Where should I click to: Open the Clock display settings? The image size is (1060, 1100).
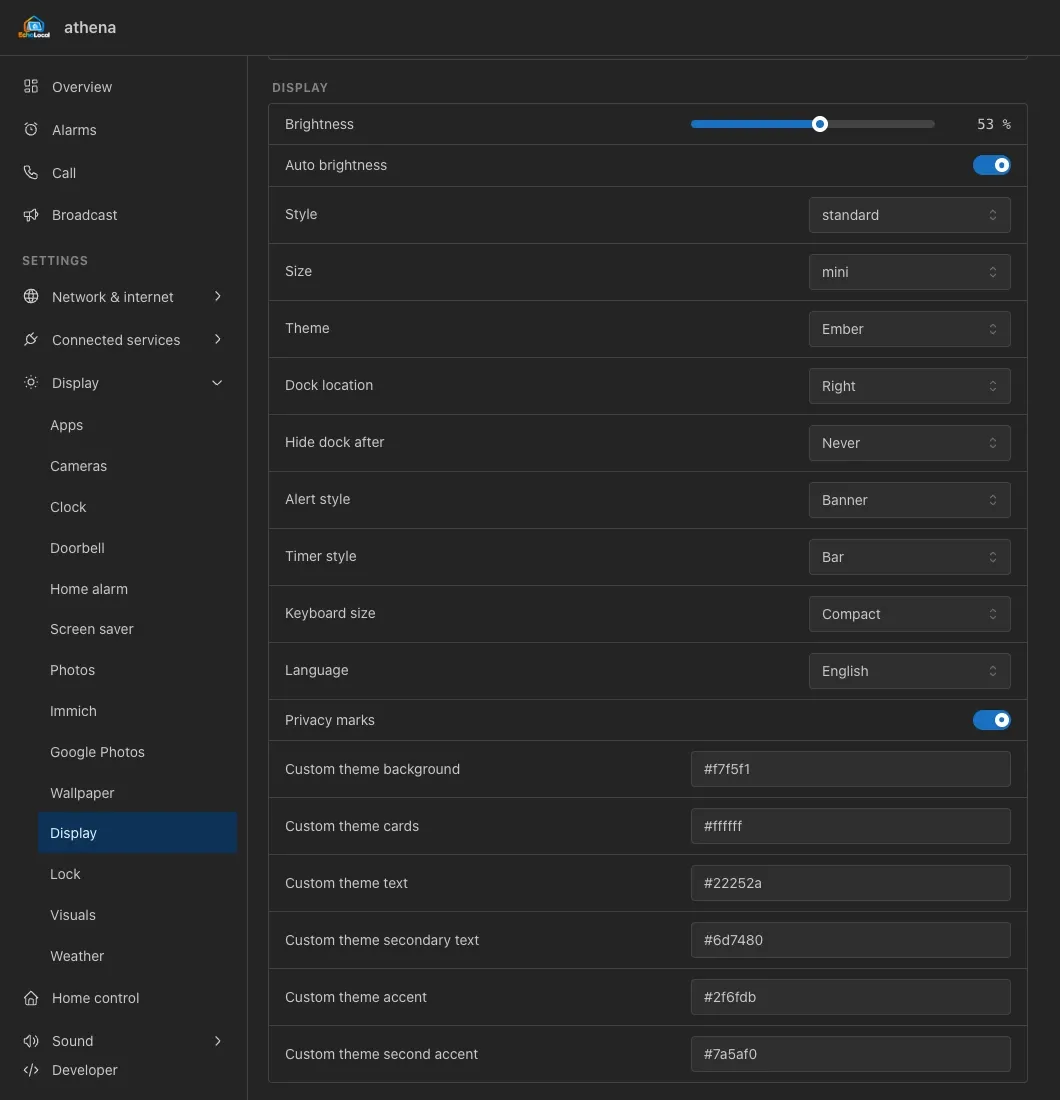(68, 507)
